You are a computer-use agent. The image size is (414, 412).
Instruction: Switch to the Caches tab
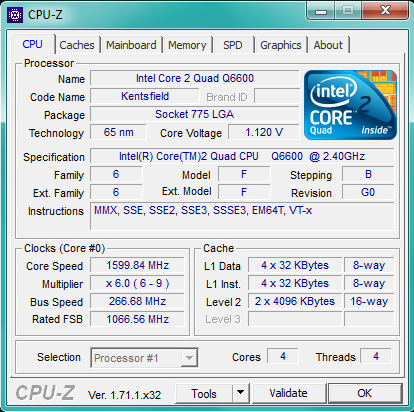click(77, 45)
